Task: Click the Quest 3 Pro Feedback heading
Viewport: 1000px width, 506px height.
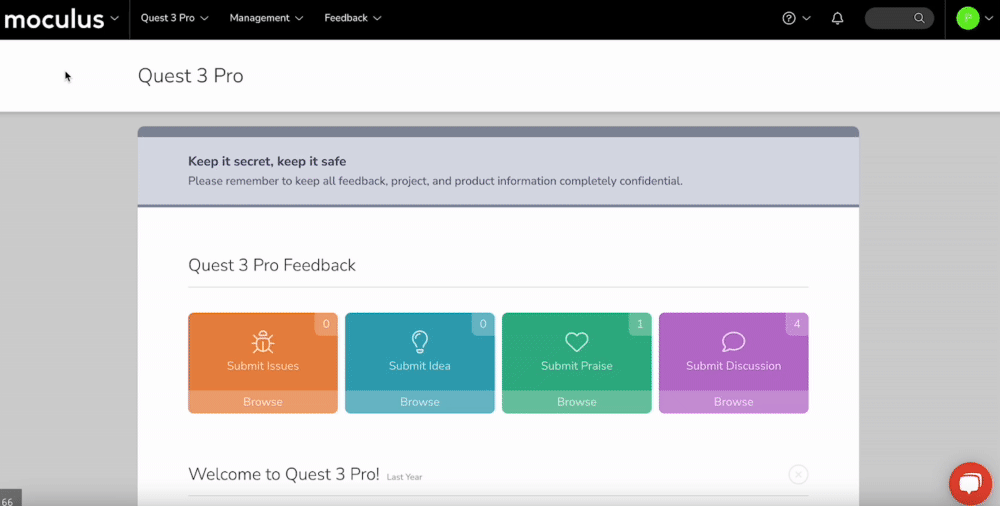Action: click(272, 265)
